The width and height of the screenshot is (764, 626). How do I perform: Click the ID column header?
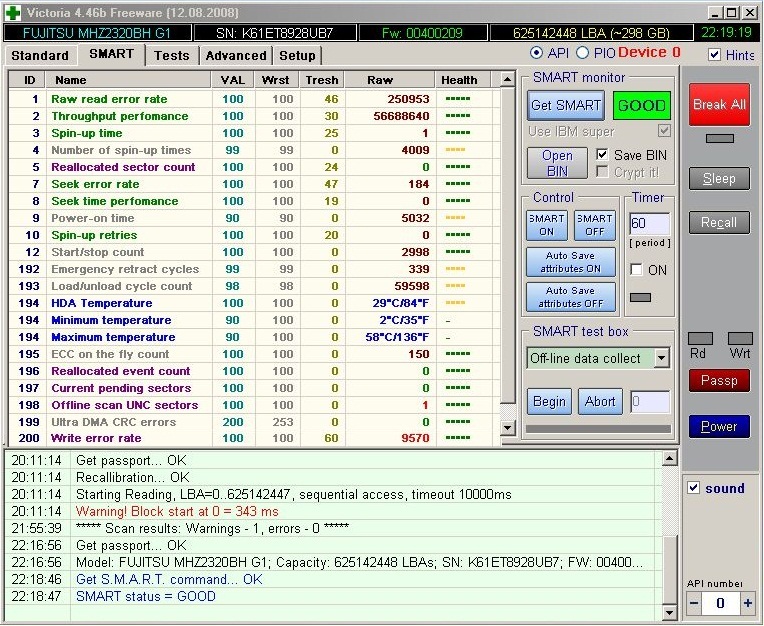pos(28,80)
